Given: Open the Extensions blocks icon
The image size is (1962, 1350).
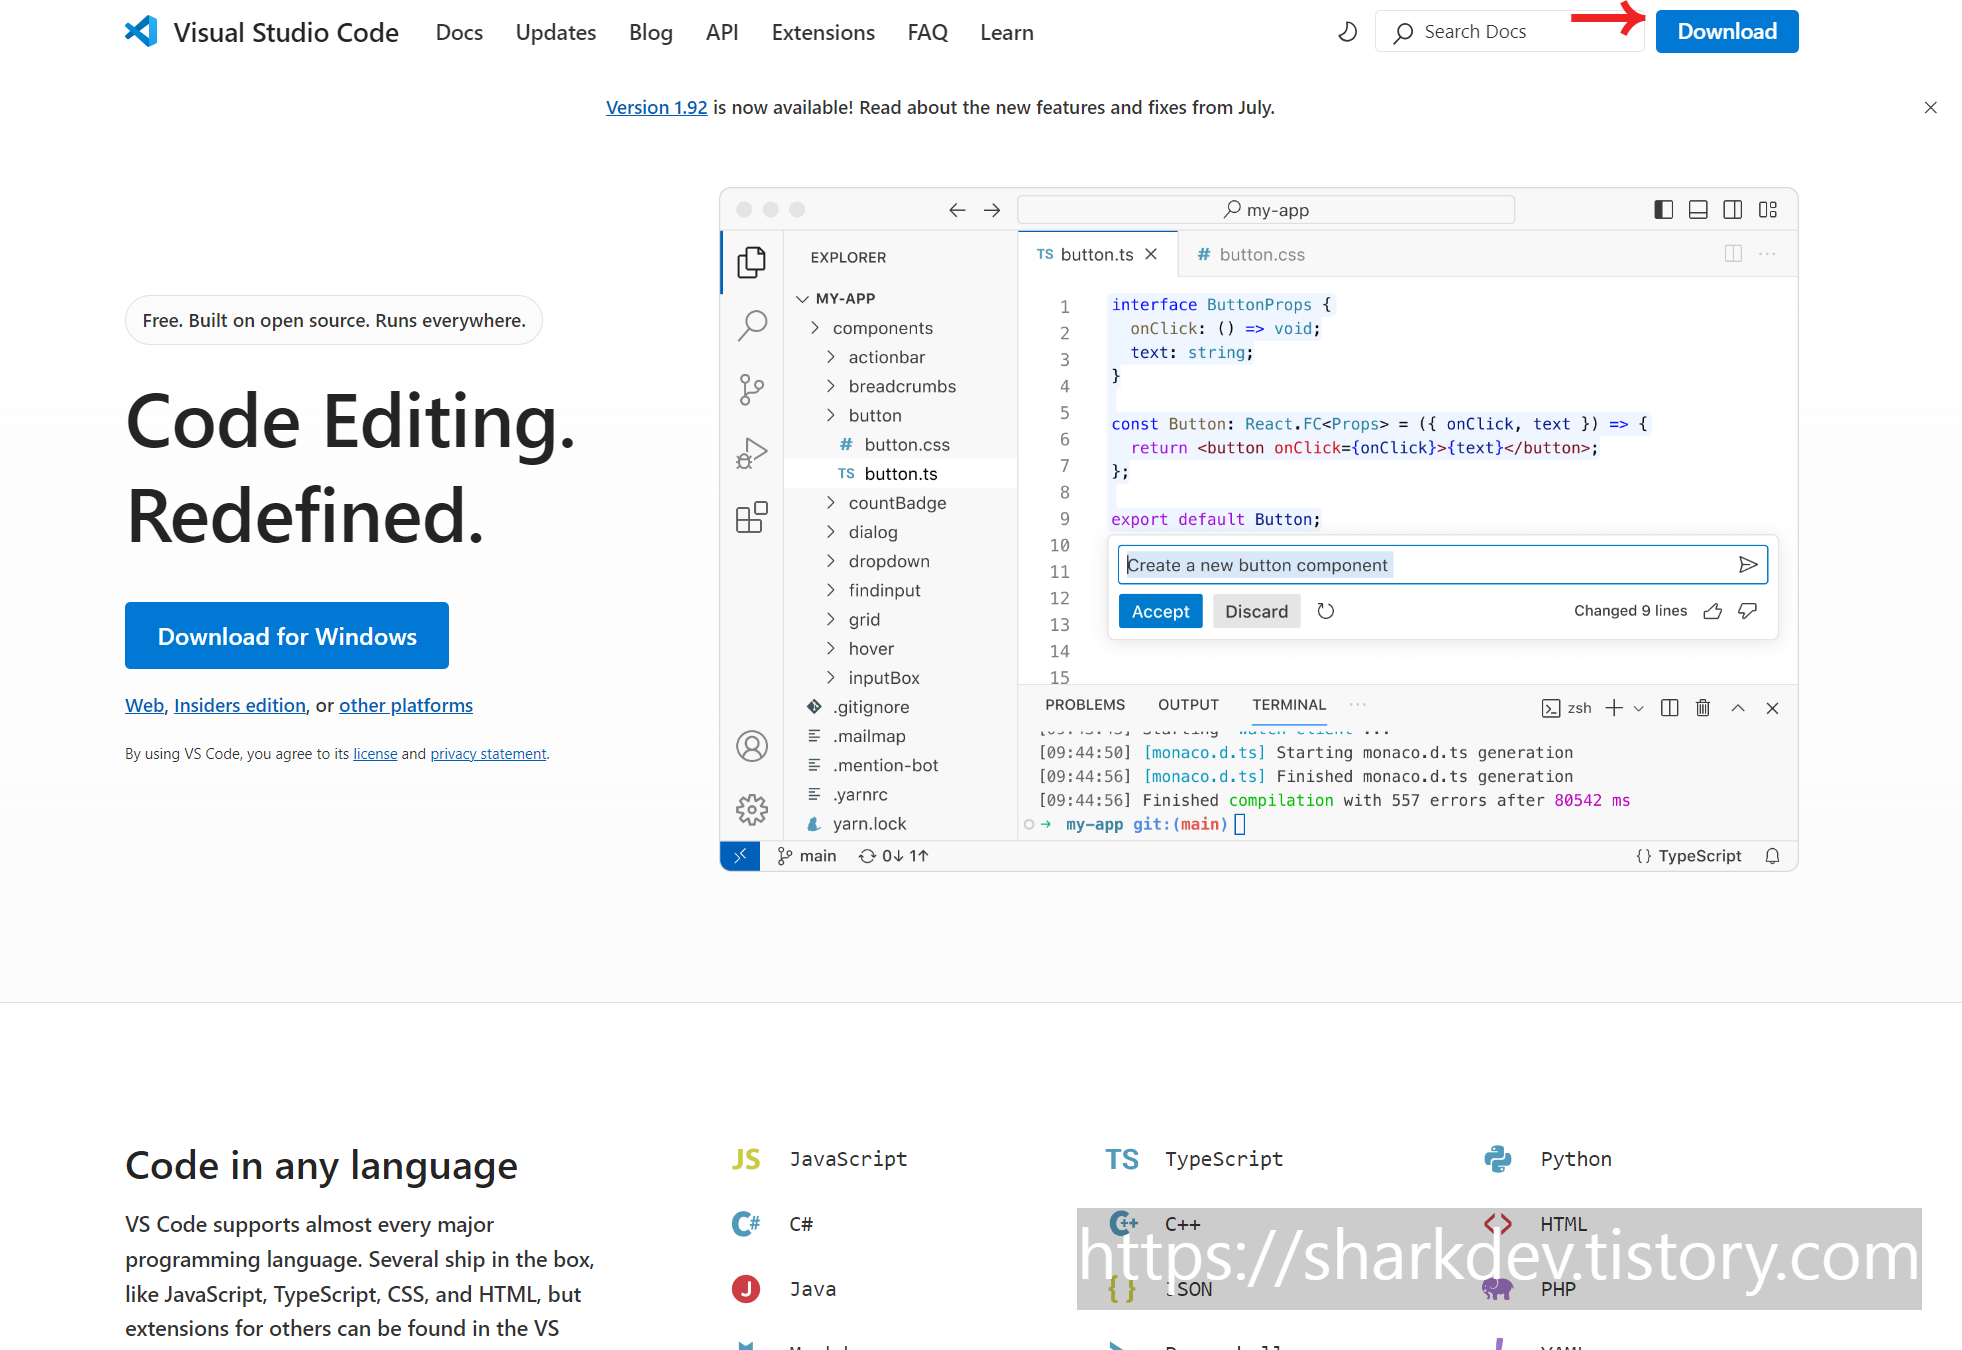Looking at the screenshot, I should [x=752, y=517].
